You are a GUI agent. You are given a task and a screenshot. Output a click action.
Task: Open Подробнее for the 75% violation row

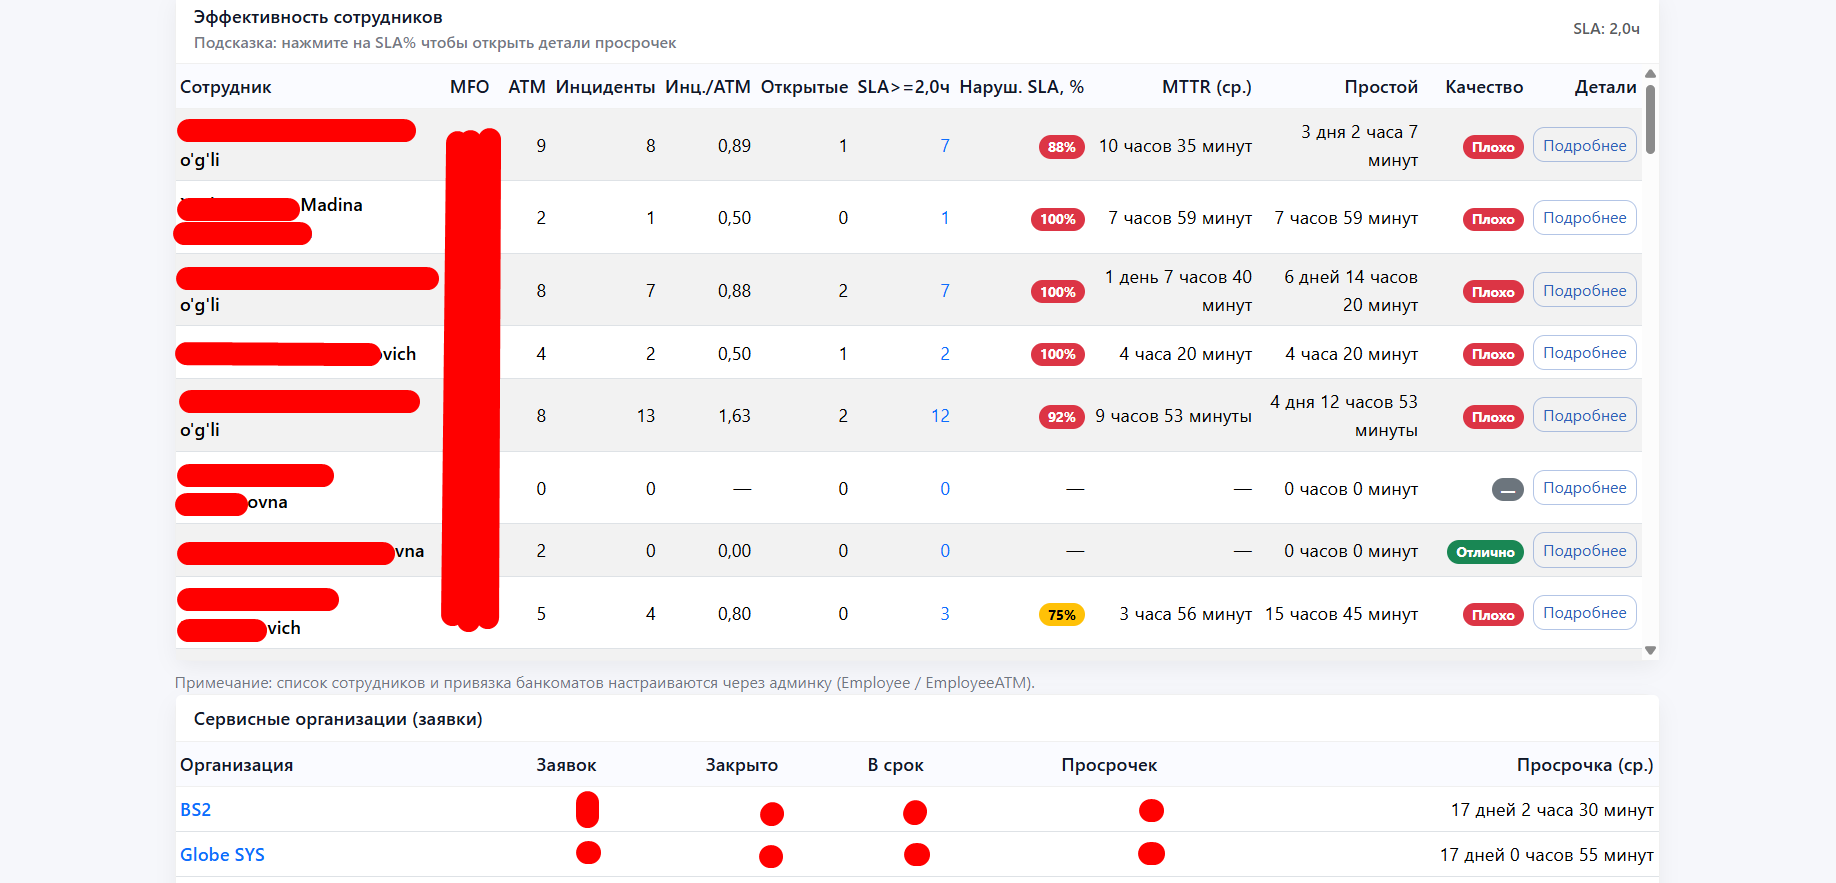point(1584,613)
